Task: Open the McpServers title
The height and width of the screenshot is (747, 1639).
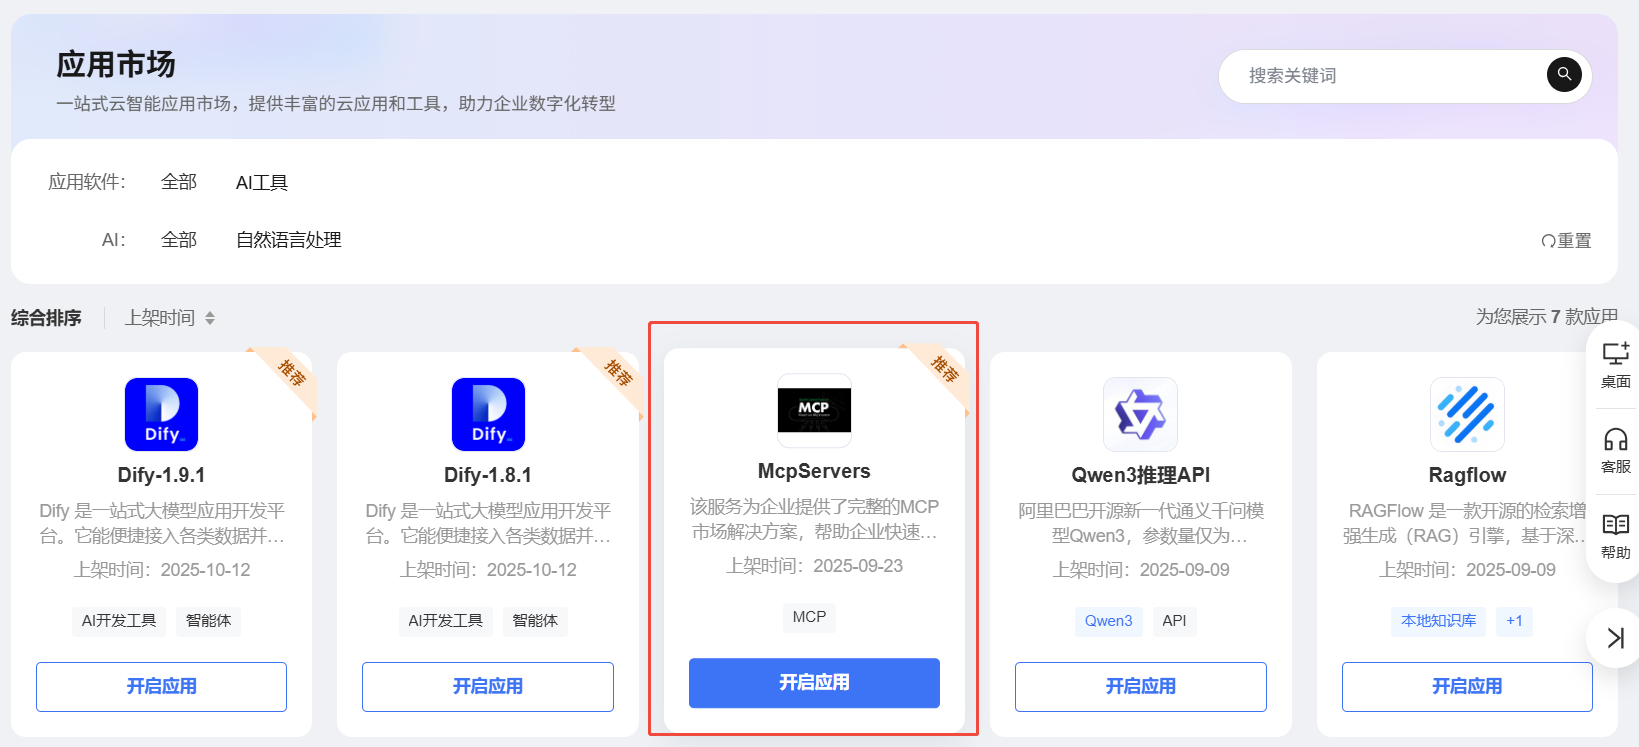Action: [x=814, y=471]
